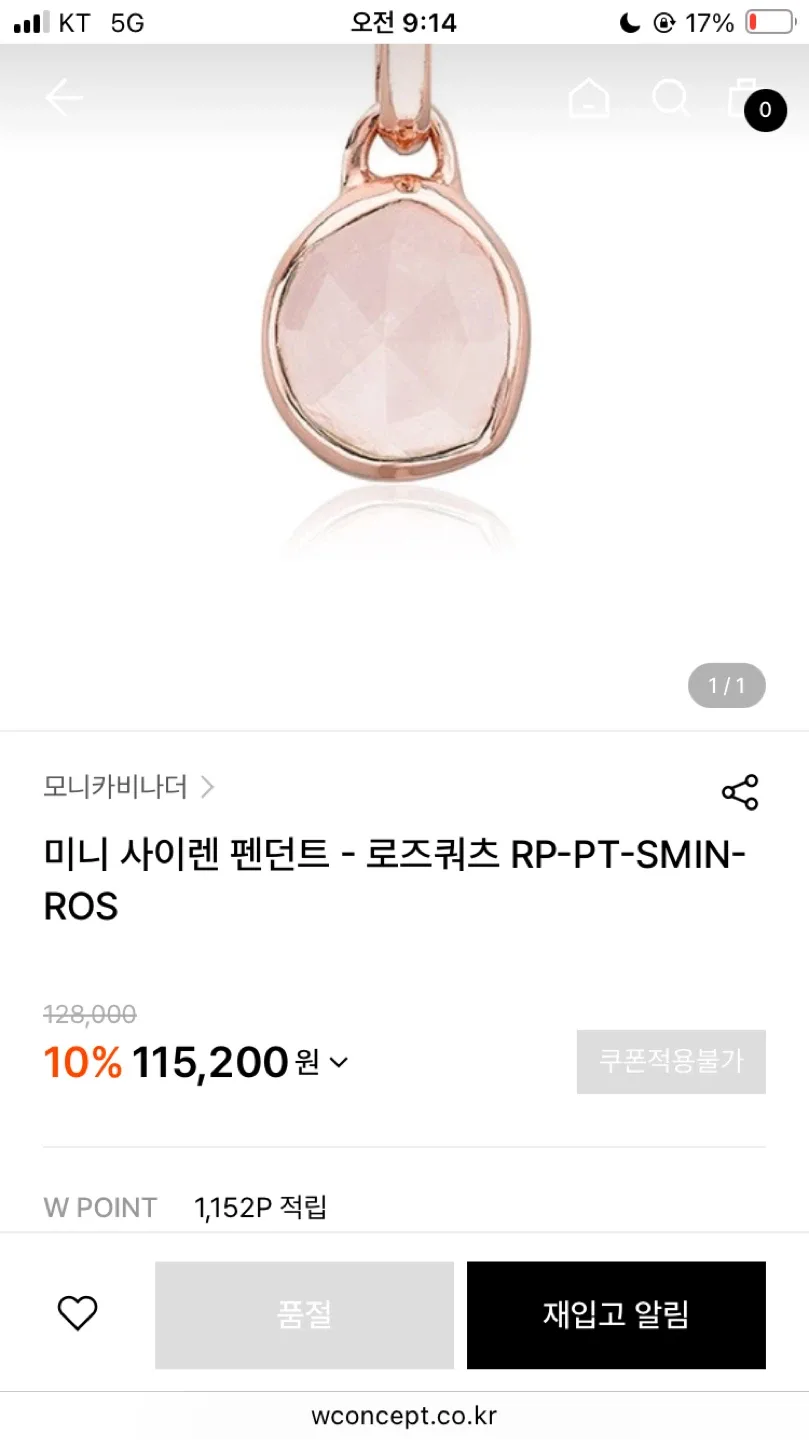Open the 모니카비나더 brand page
Image resolution: width=809 pixels, height=1440 pixels.
click(x=115, y=787)
